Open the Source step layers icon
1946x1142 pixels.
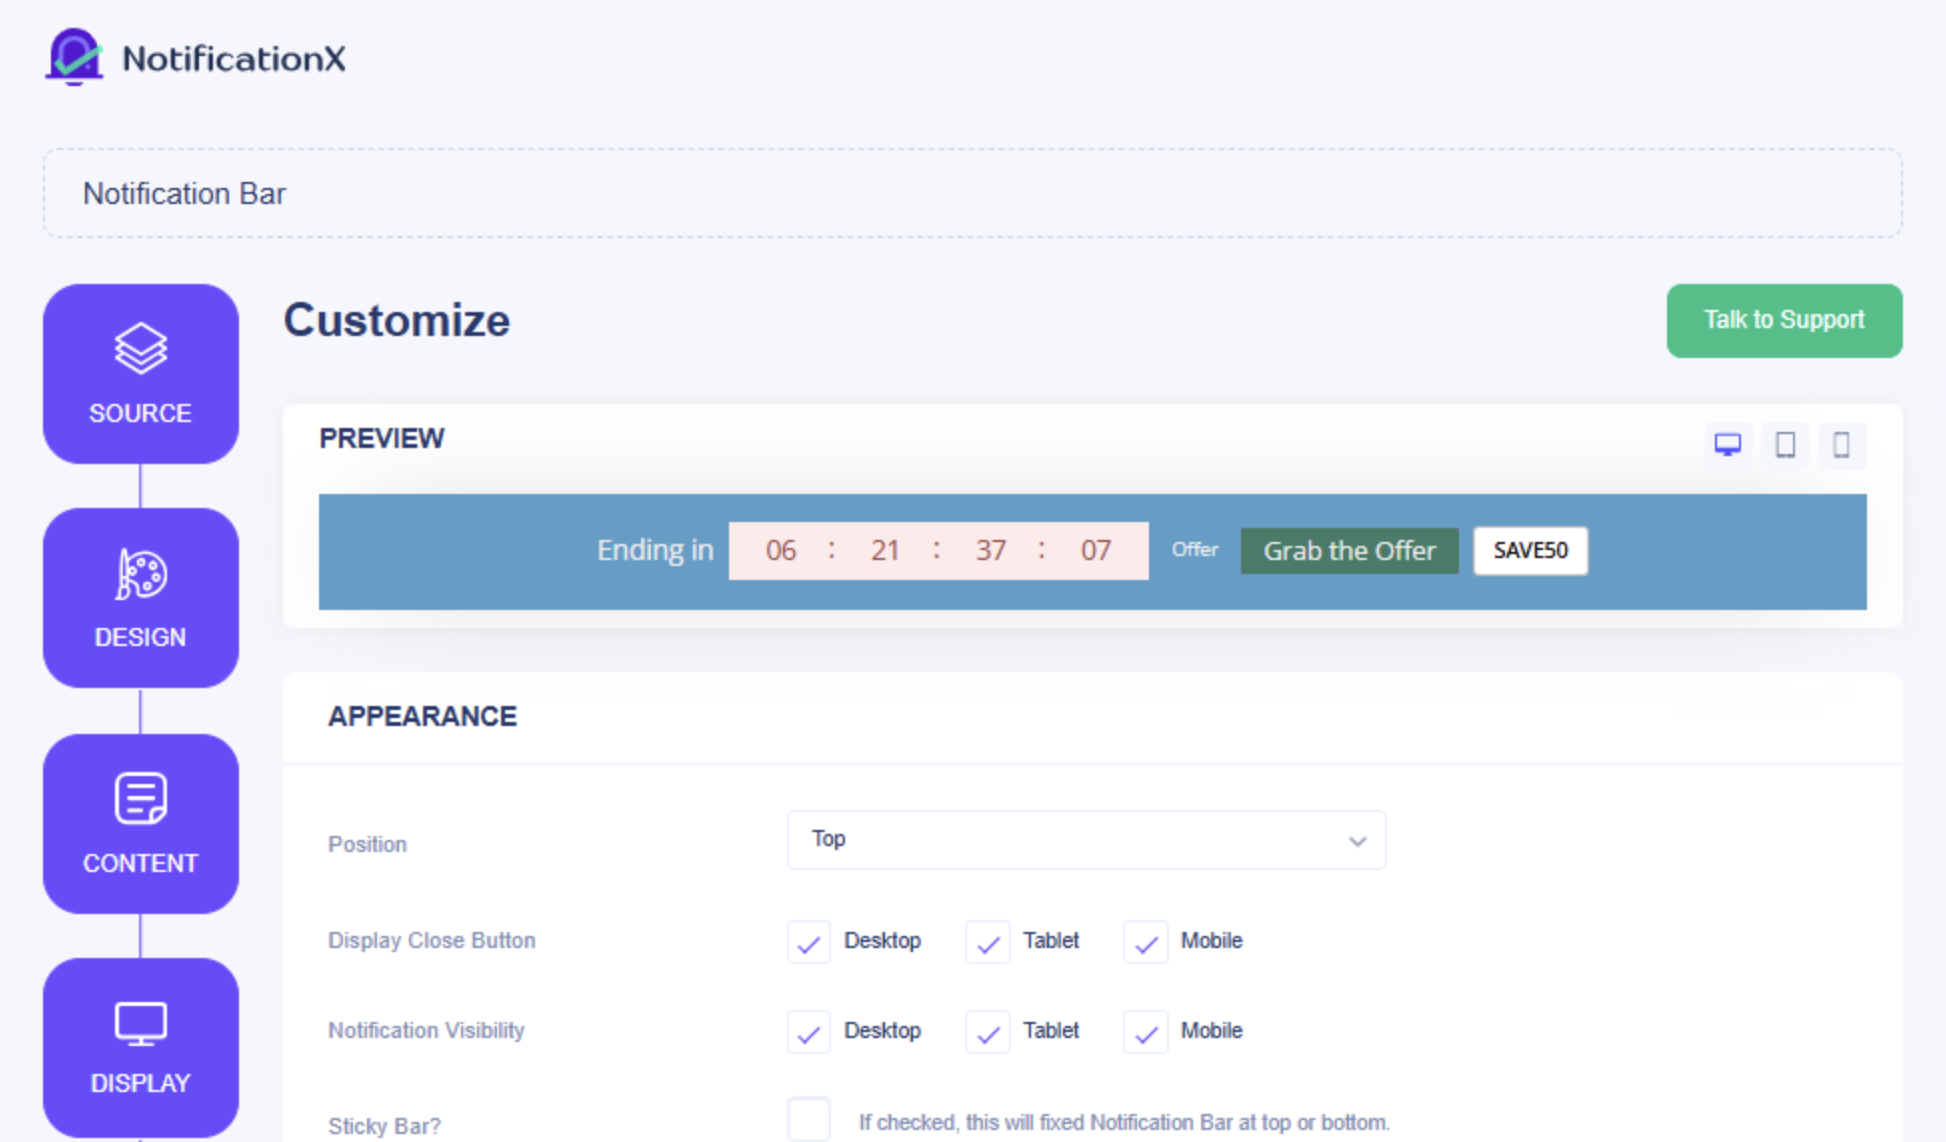(x=141, y=349)
